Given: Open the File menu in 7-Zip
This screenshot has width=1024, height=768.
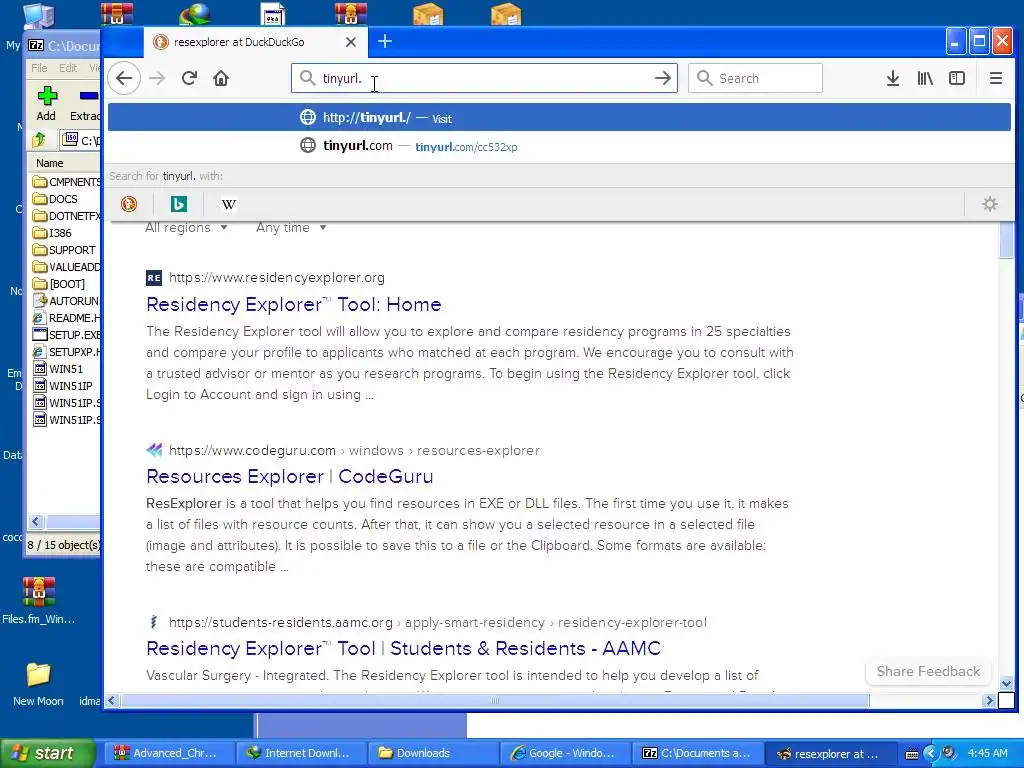Looking at the screenshot, I should pyautogui.click(x=39, y=68).
